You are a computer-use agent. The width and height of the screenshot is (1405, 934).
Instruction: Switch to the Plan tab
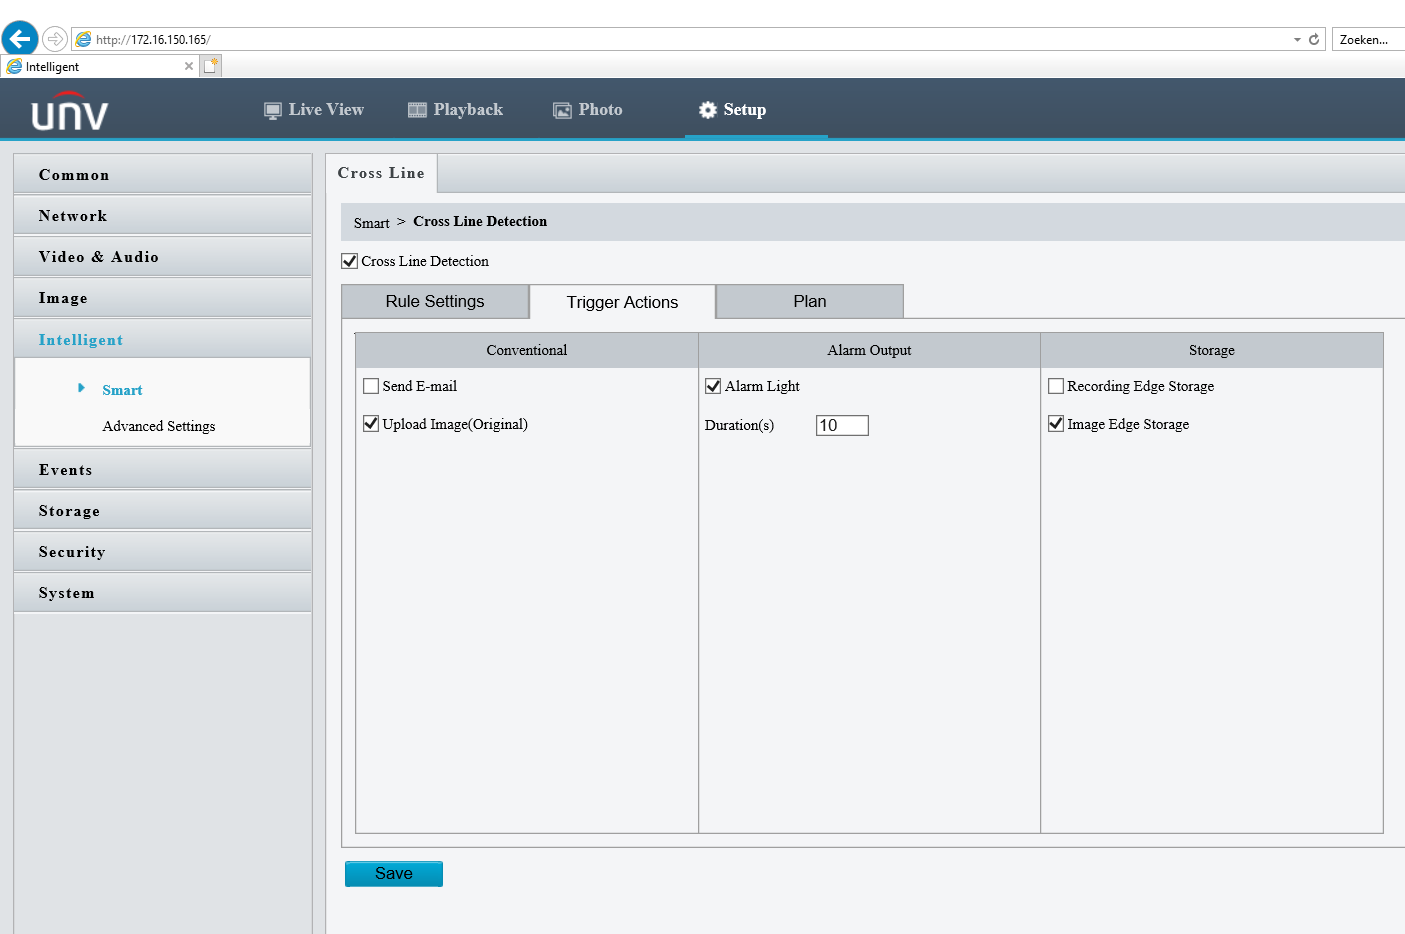(810, 301)
